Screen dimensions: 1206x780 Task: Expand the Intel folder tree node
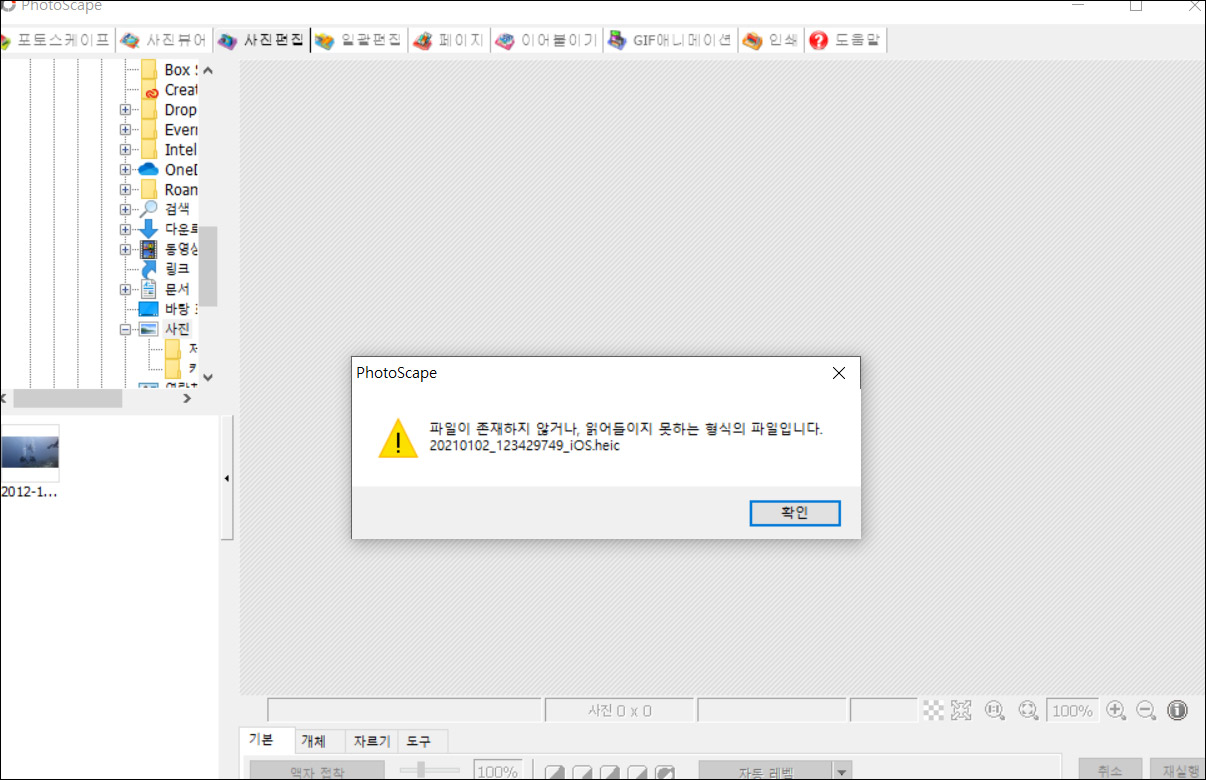[126, 150]
